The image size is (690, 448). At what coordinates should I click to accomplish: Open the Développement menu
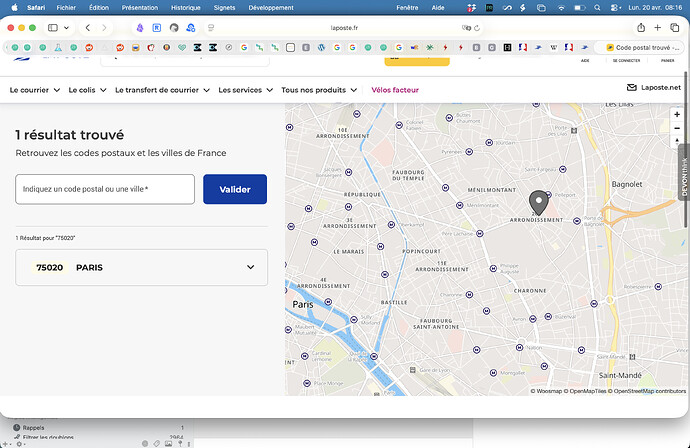point(271,7)
